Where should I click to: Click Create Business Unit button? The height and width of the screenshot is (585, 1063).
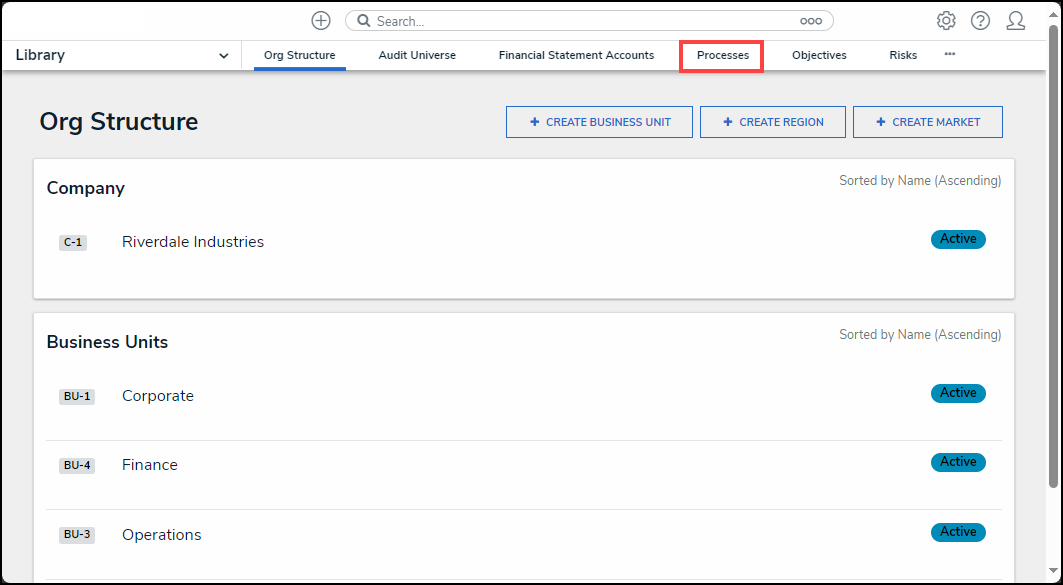tap(599, 122)
